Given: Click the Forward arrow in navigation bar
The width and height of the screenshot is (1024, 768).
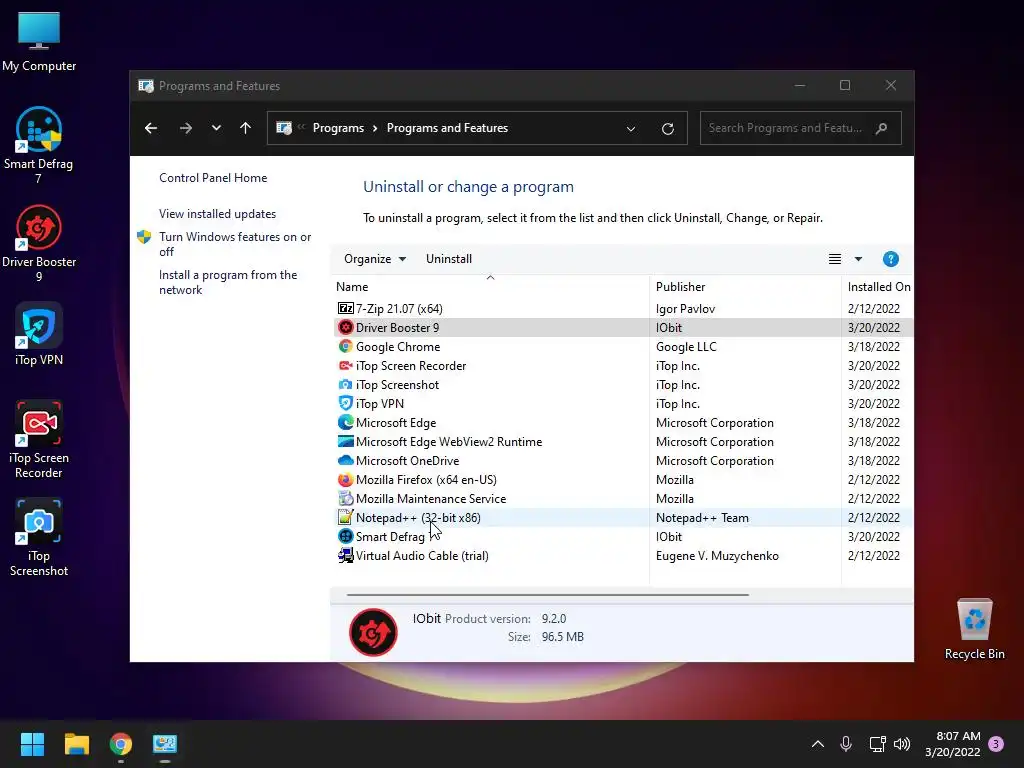Looking at the screenshot, I should (x=185, y=128).
